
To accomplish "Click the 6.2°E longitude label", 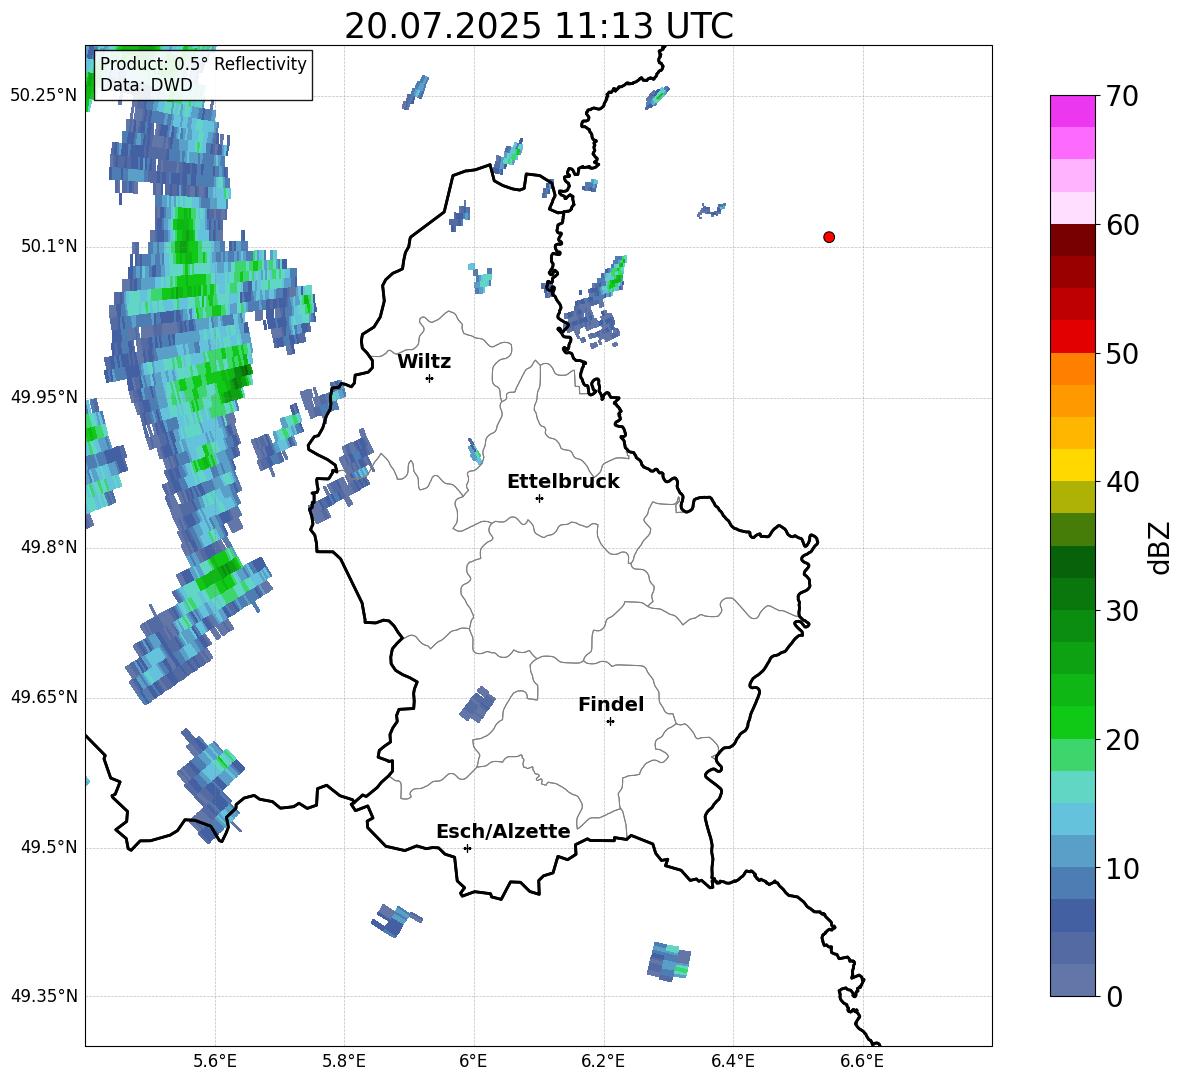I will point(603,1061).
